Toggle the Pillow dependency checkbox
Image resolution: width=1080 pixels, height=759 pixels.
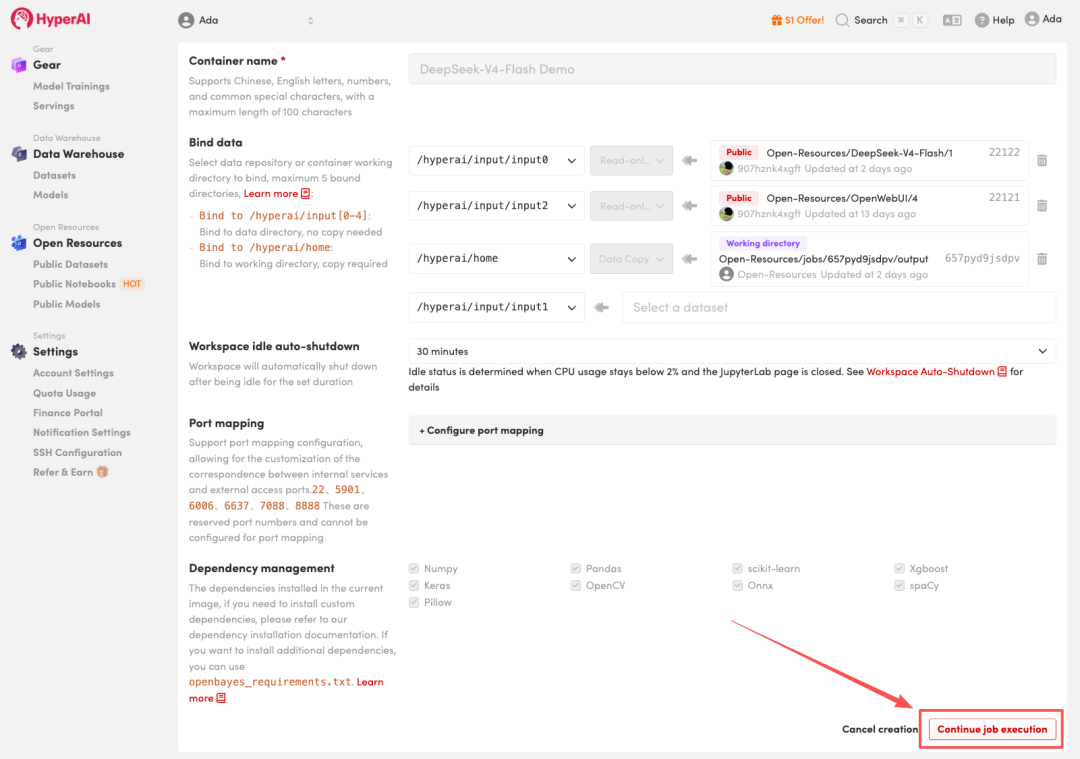(414, 602)
